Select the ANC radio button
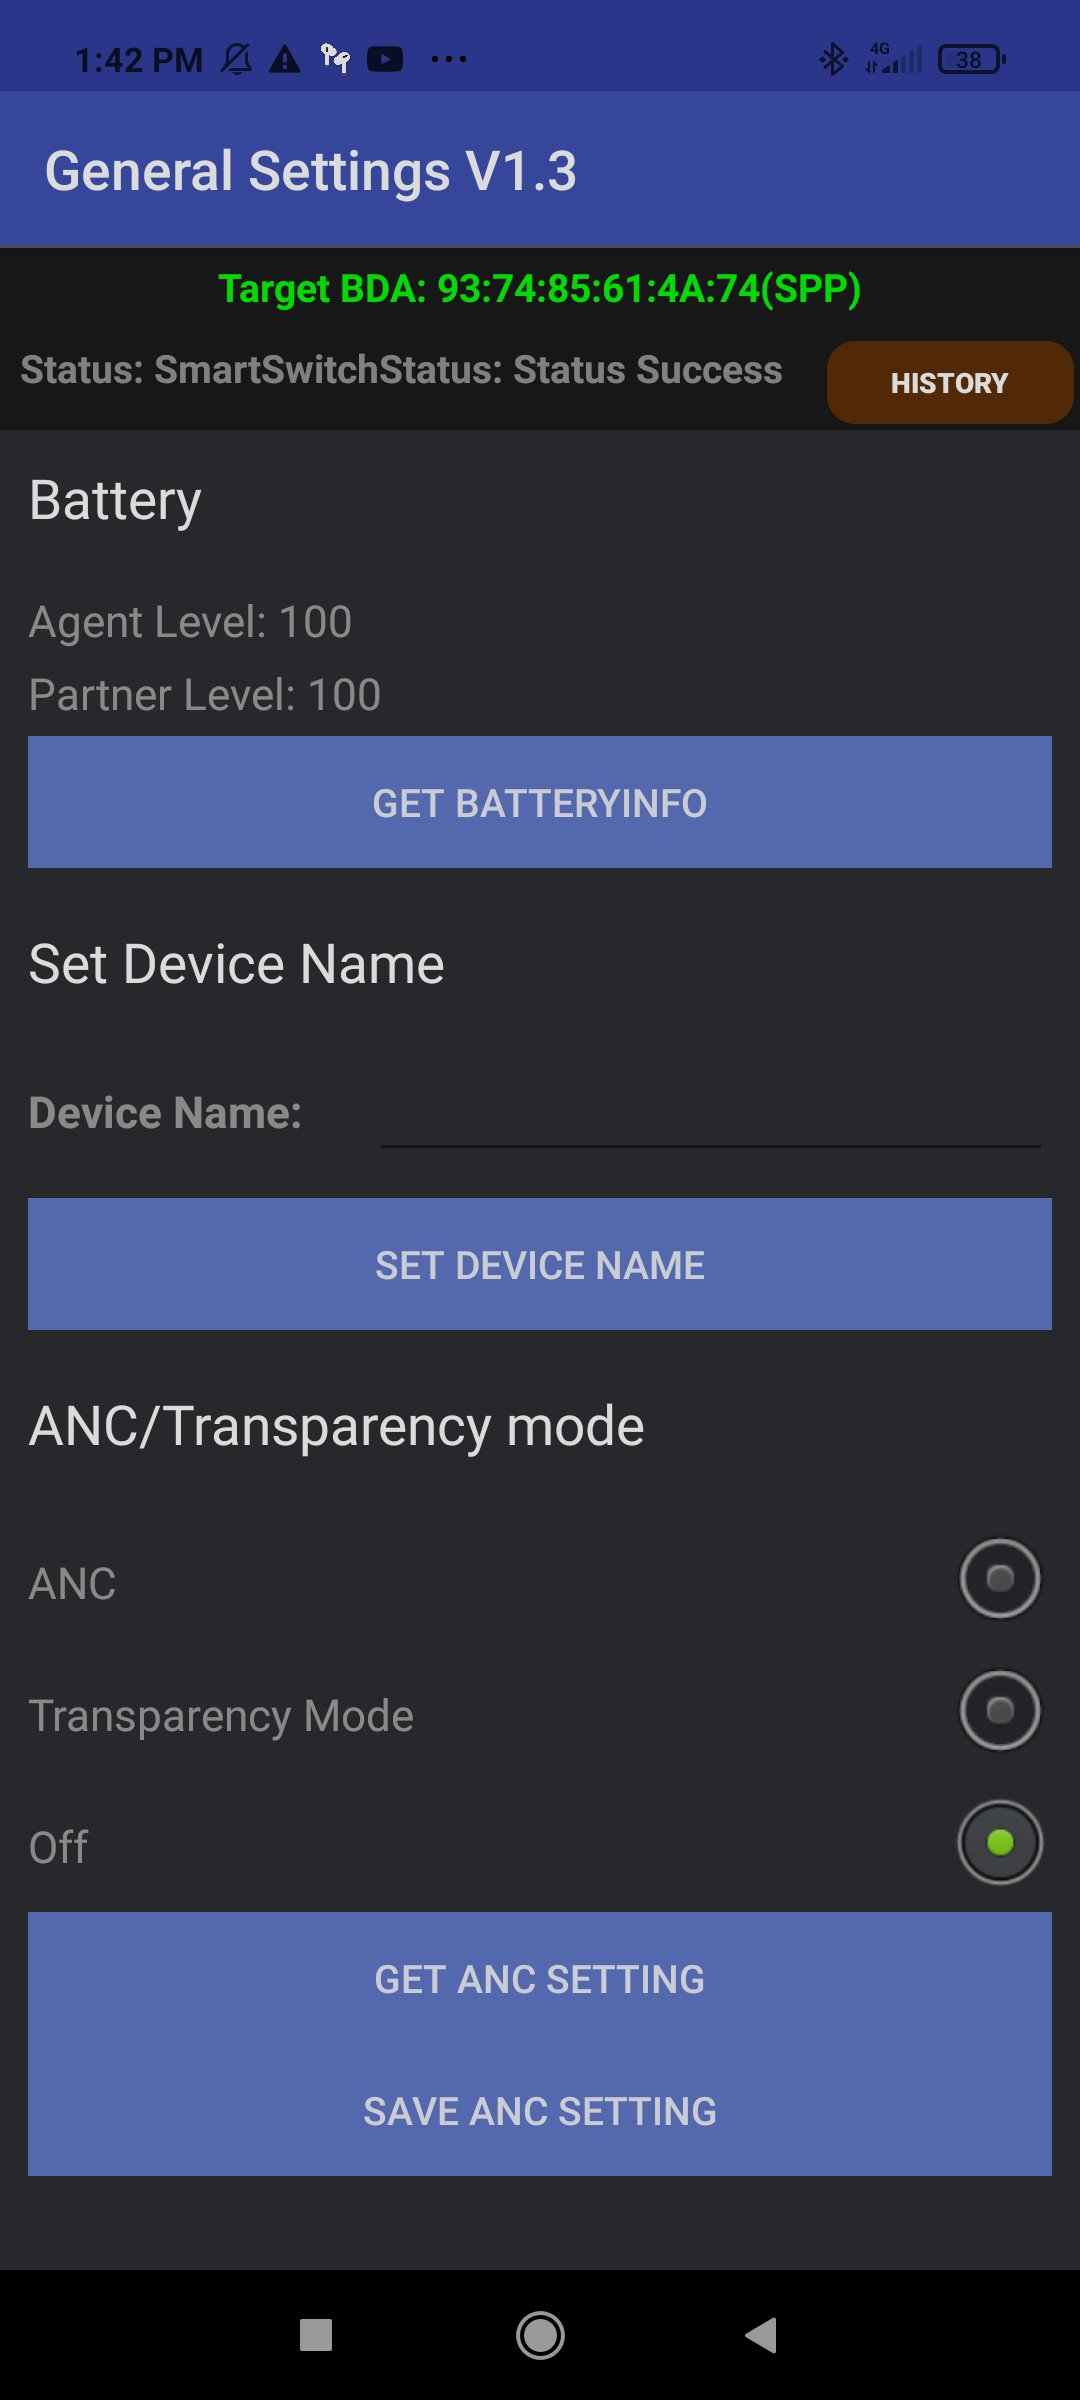The width and height of the screenshot is (1080, 2400). (x=1000, y=1579)
